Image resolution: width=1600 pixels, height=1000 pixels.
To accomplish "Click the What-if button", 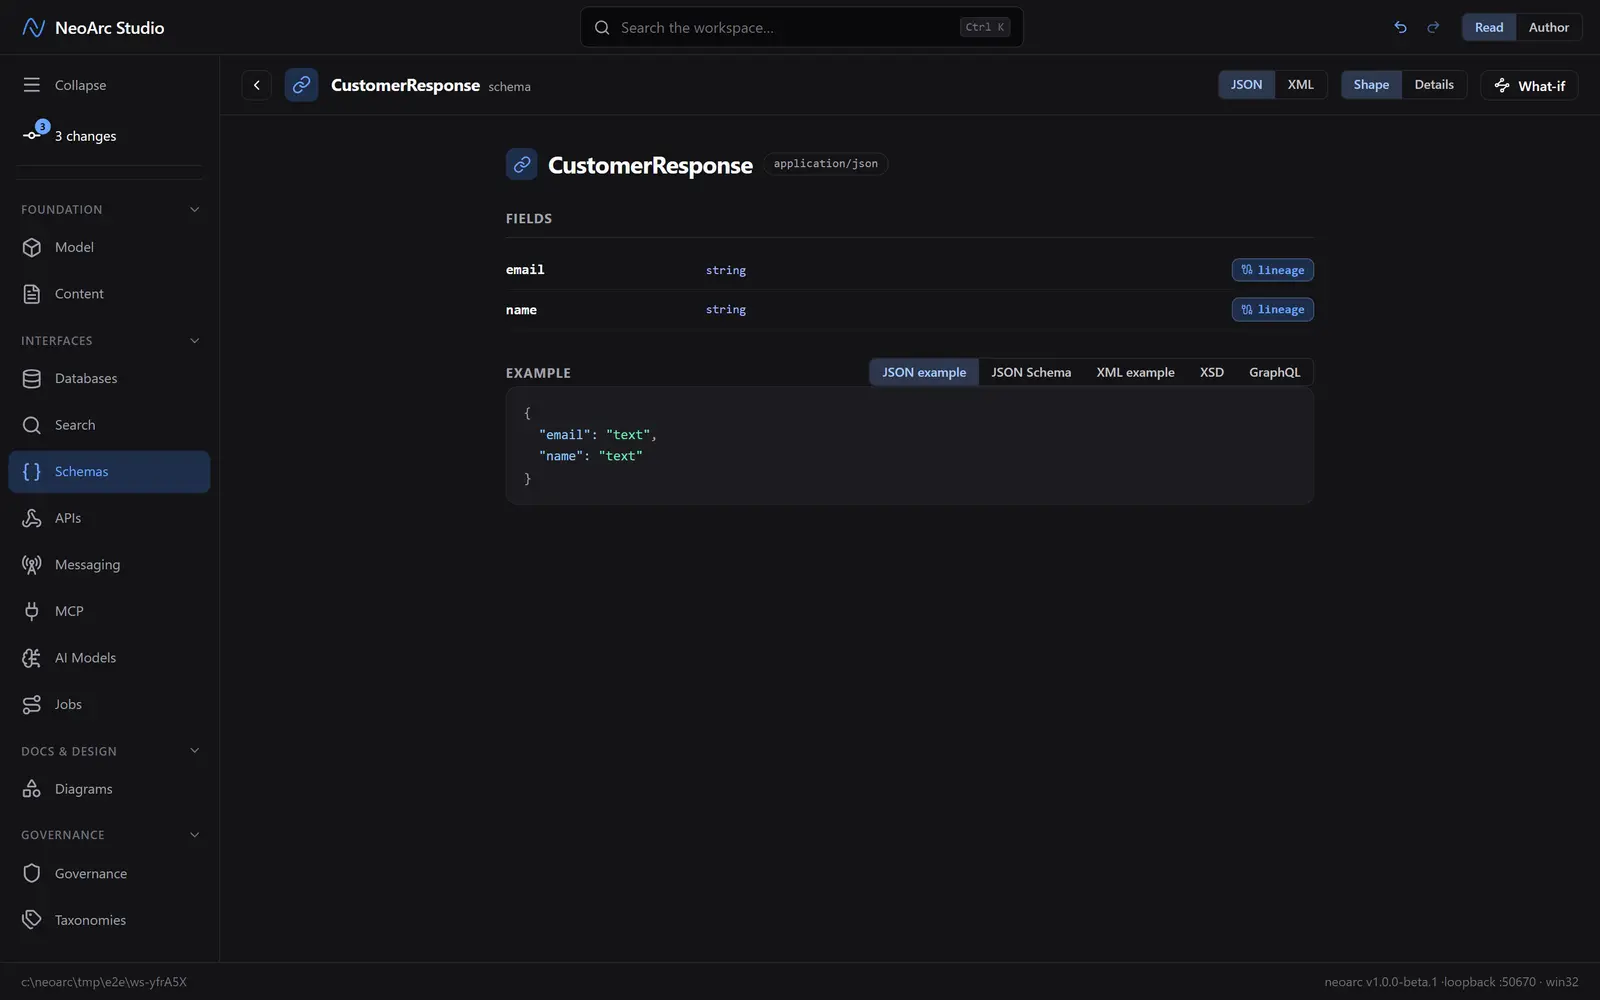I will click(x=1529, y=85).
